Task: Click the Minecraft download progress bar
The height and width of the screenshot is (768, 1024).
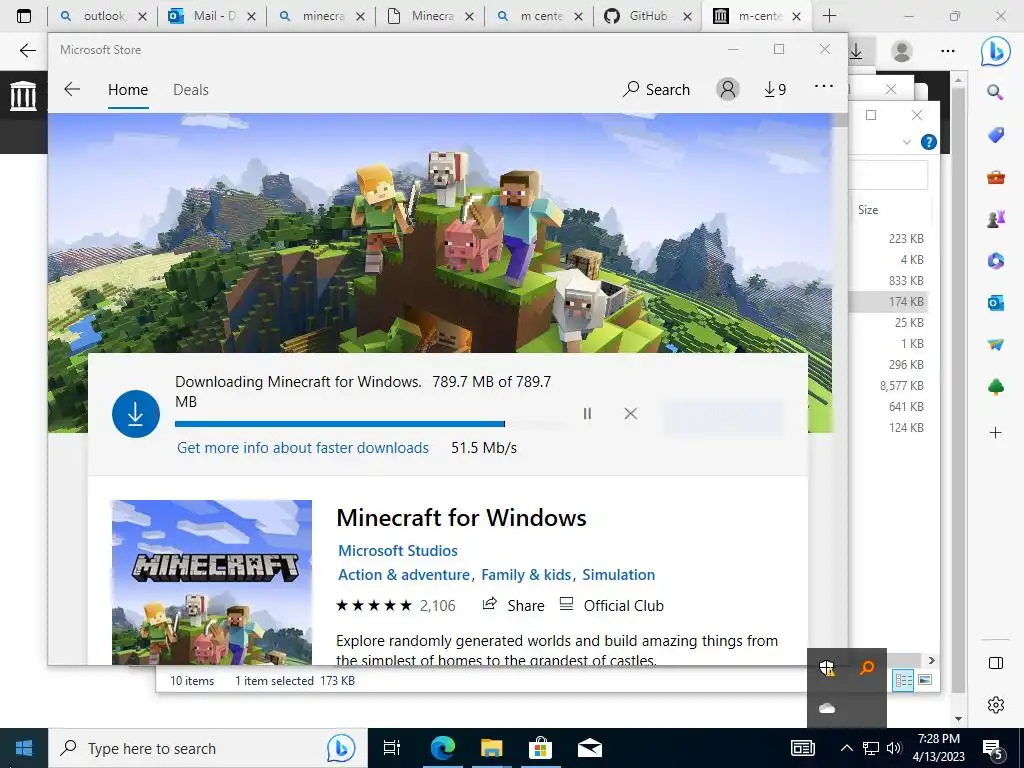Action: (370, 424)
